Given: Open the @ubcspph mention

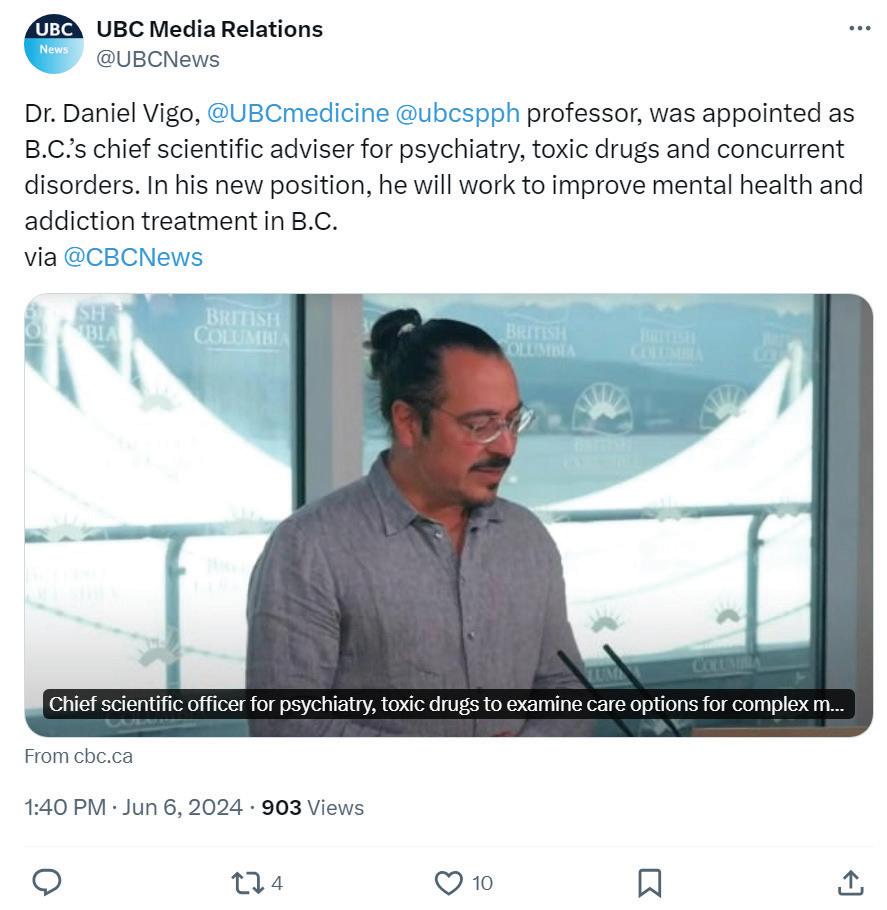Looking at the screenshot, I should pos(457,113).
